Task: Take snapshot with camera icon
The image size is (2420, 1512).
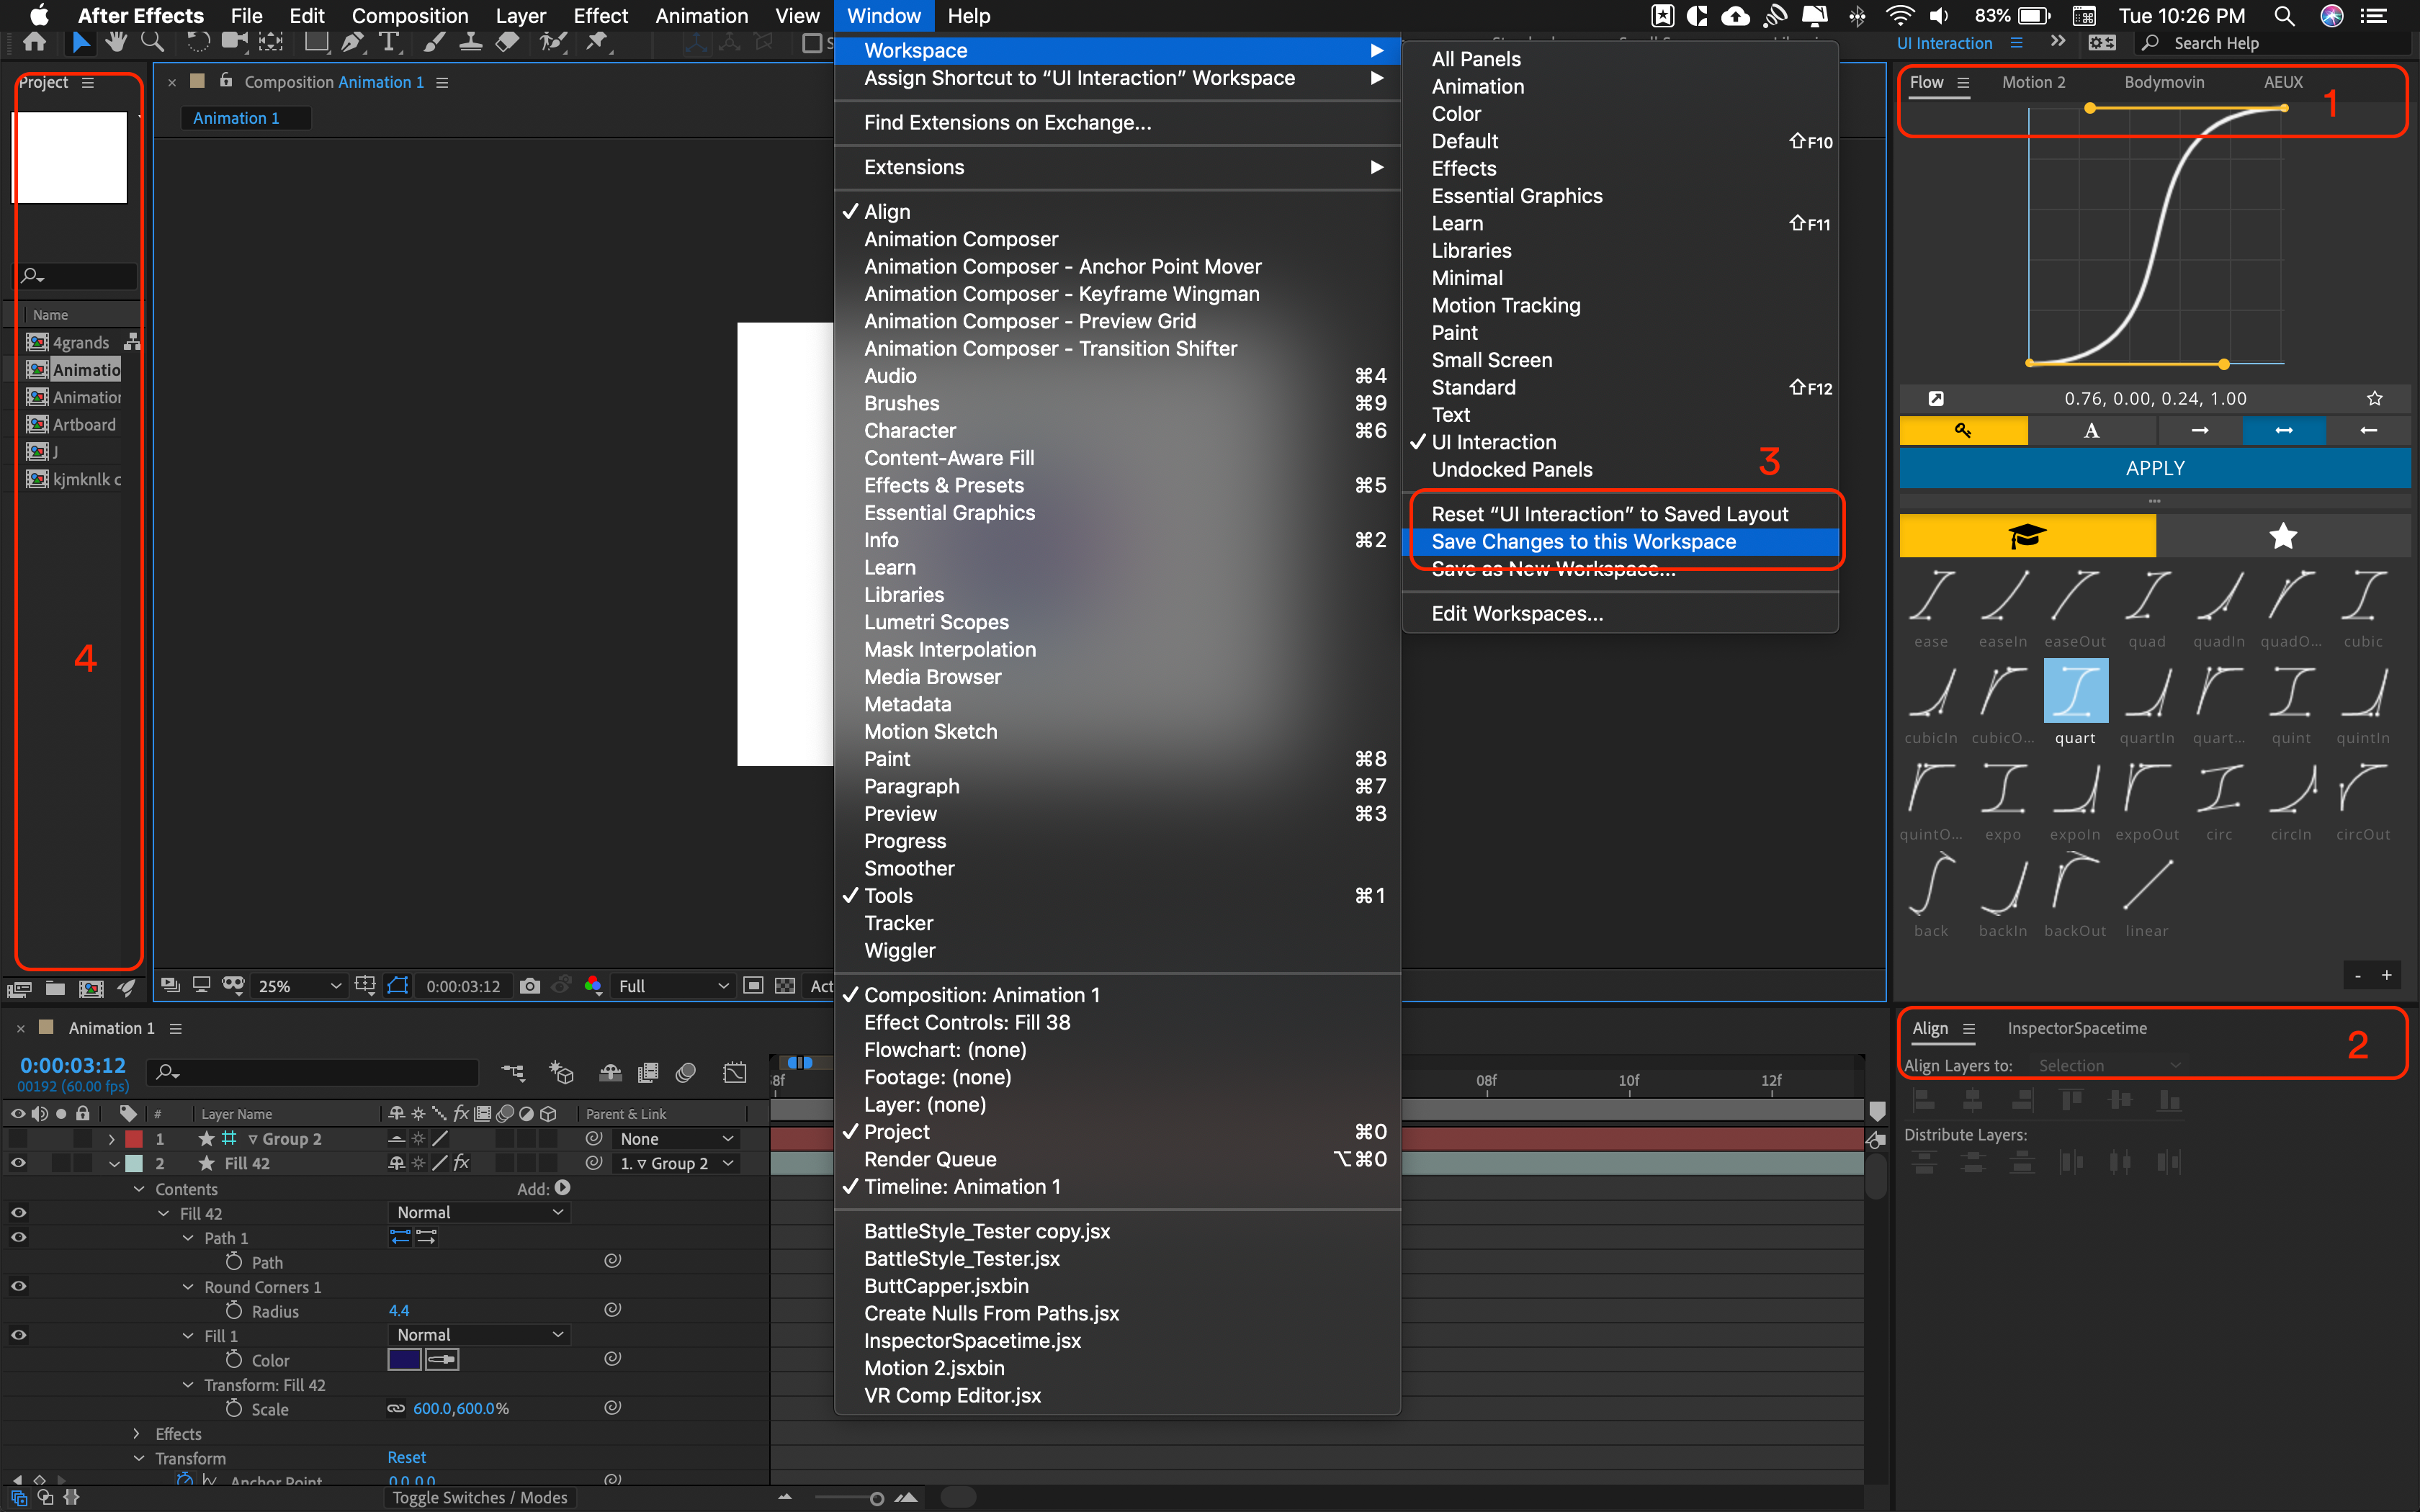Action: click(530, 986)
